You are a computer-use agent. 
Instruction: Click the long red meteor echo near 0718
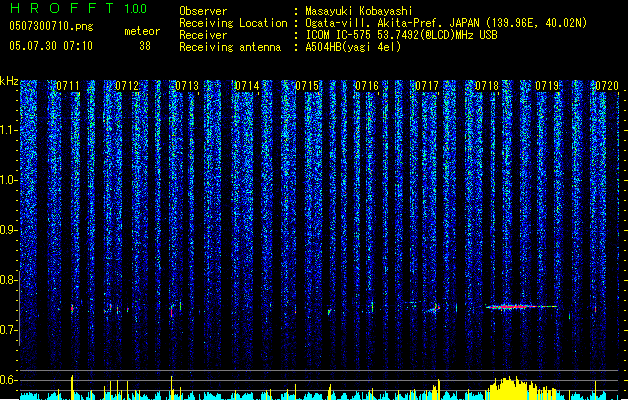(521, 307)
